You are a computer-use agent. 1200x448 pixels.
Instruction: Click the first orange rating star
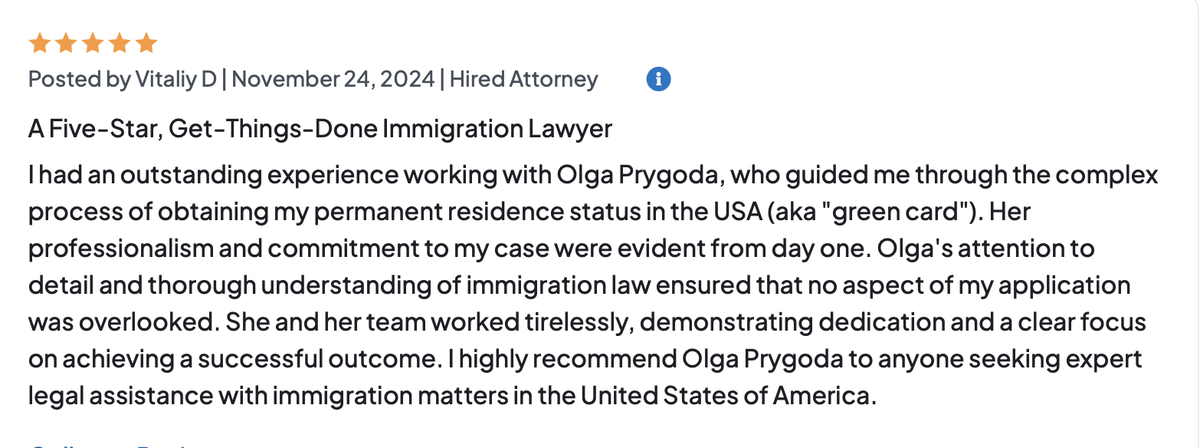click(x=38, y=43)
